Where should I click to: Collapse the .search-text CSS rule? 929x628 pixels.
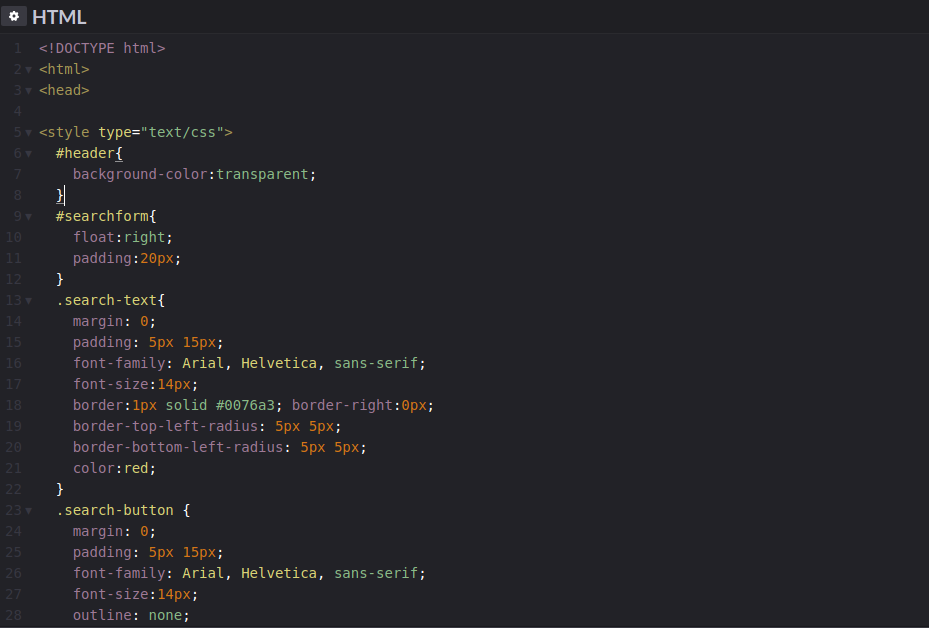(27, 299)
